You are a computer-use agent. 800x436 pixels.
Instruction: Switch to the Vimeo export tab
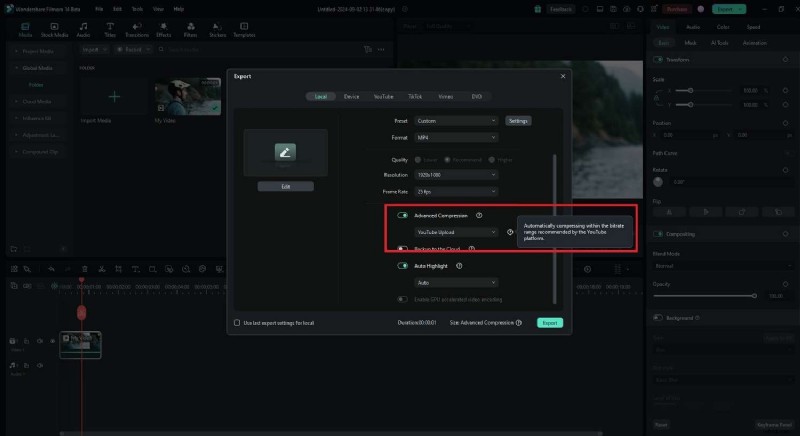click(x=445, y=96)
